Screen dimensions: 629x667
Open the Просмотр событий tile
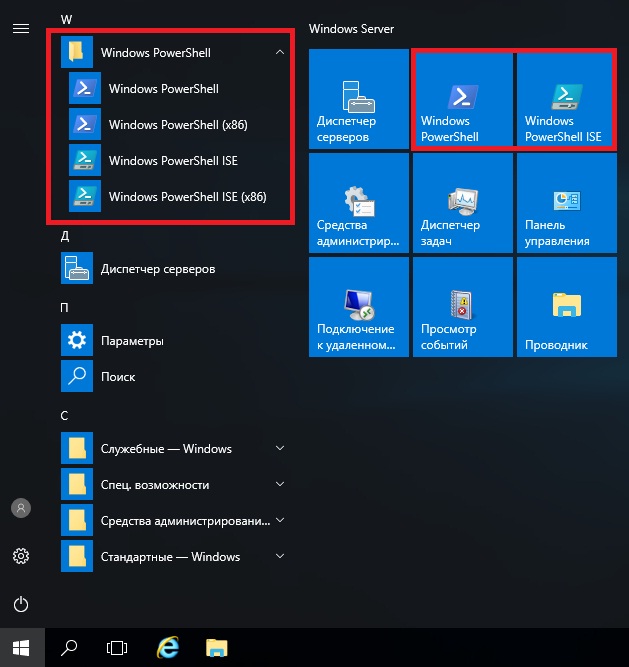(x=463, y=307)
